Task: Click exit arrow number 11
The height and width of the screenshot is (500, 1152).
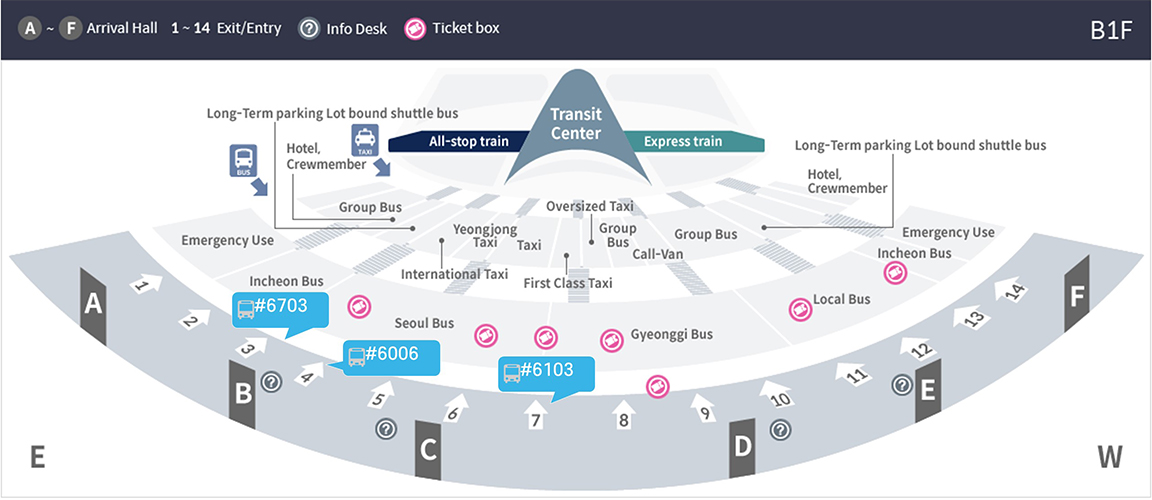Action: point(849,374)
